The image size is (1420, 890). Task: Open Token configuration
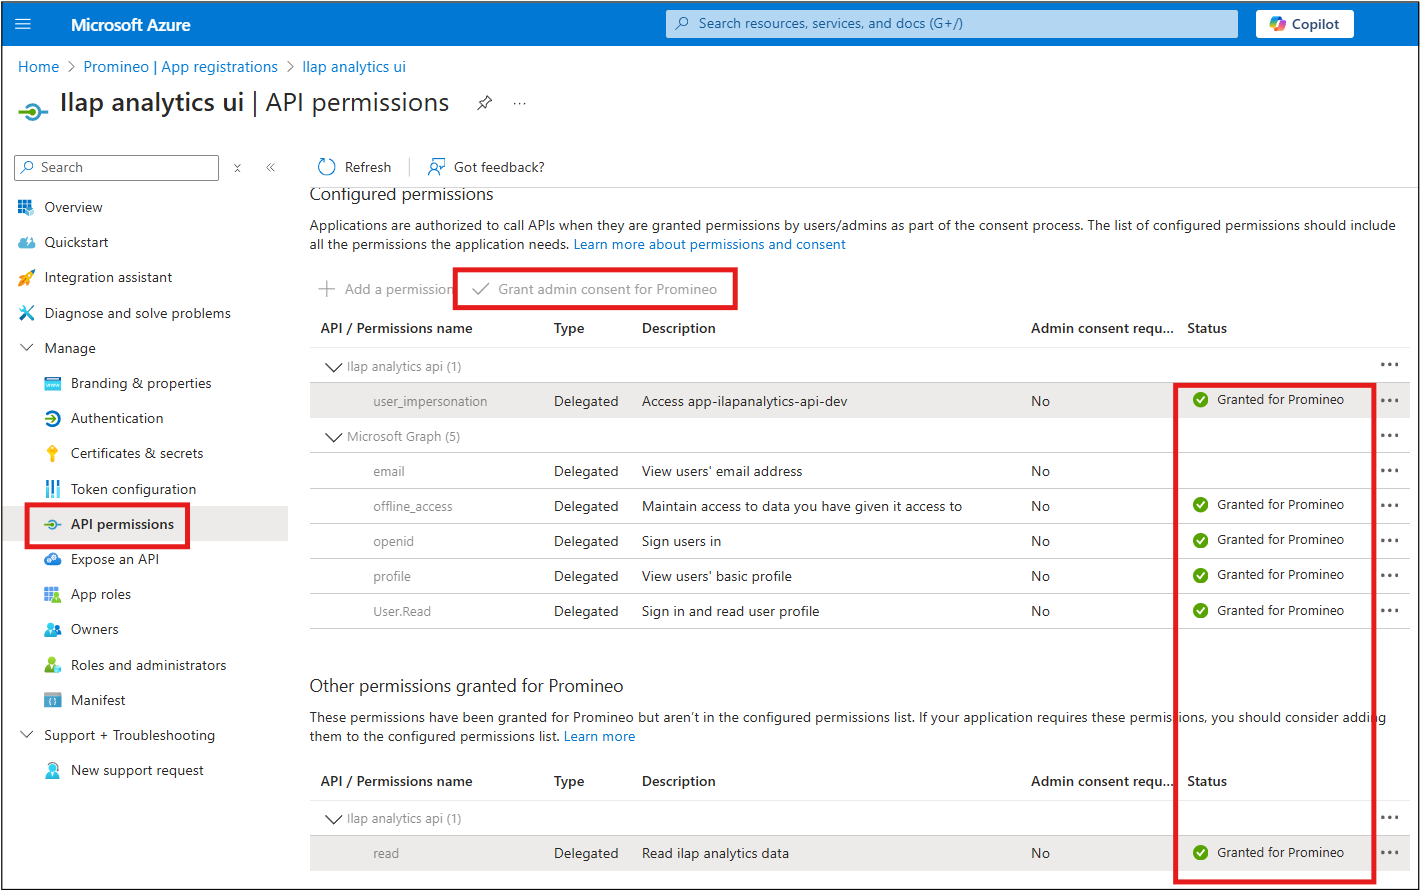point(133,489)
